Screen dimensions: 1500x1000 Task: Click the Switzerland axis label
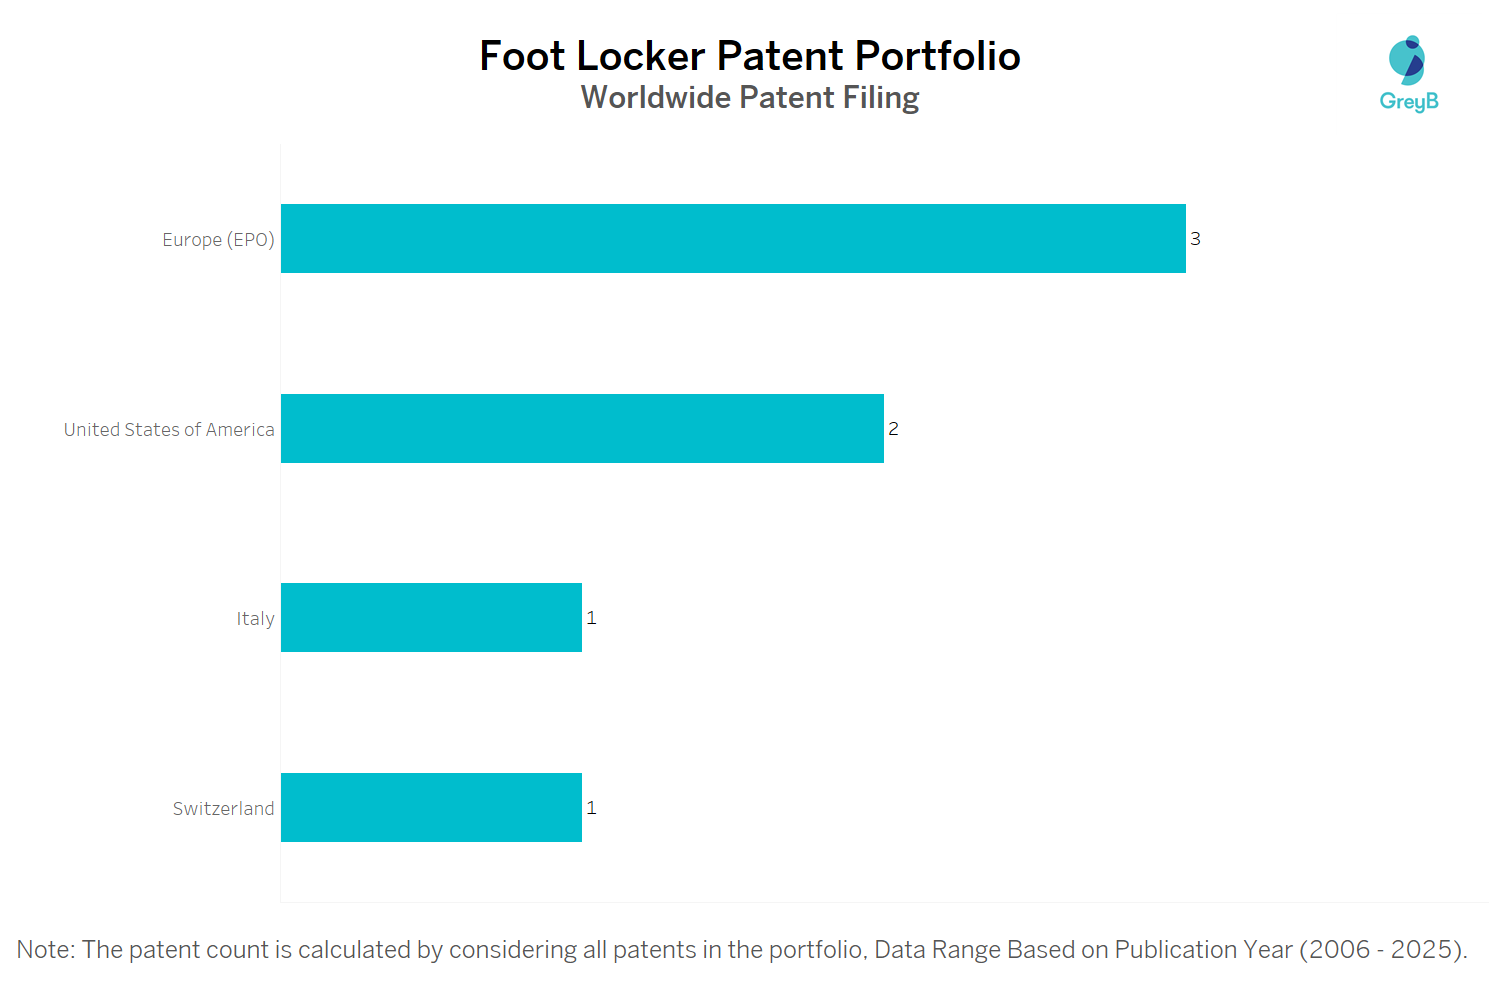coord(223,809)
